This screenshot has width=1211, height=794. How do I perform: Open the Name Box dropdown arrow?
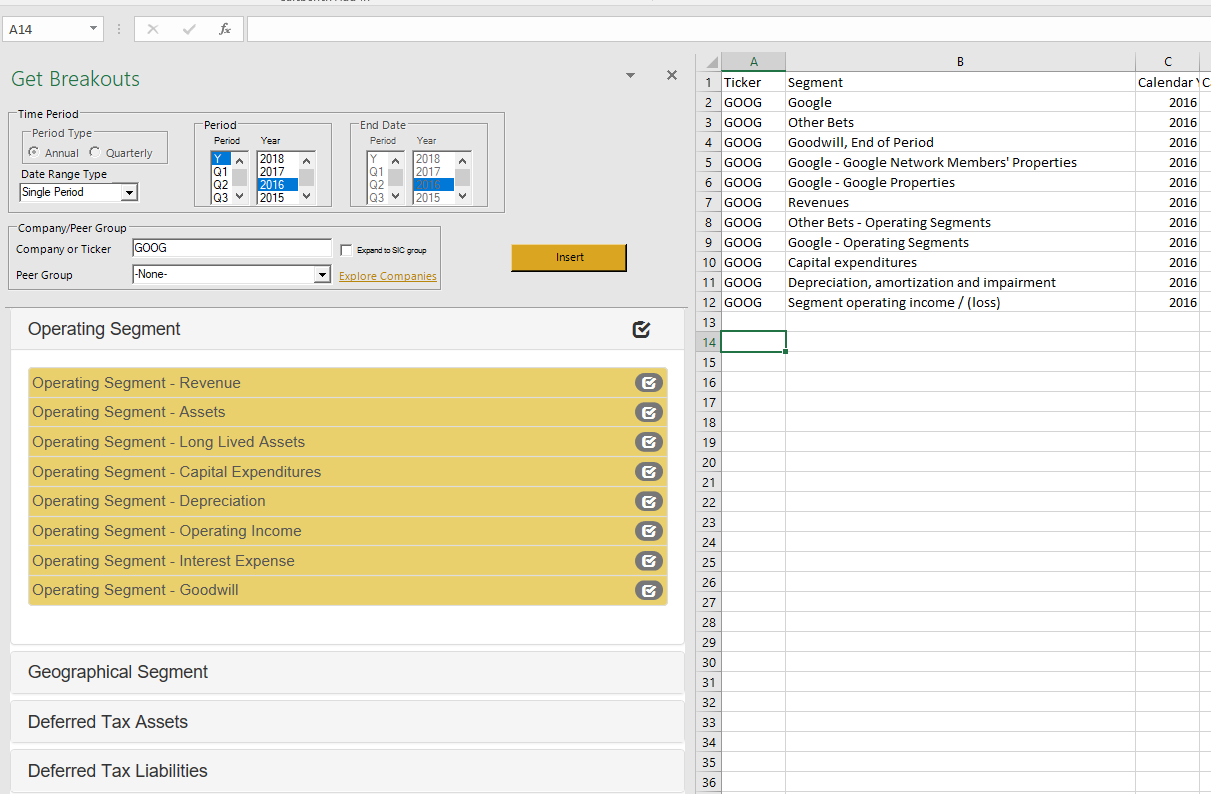coord(94,30)
